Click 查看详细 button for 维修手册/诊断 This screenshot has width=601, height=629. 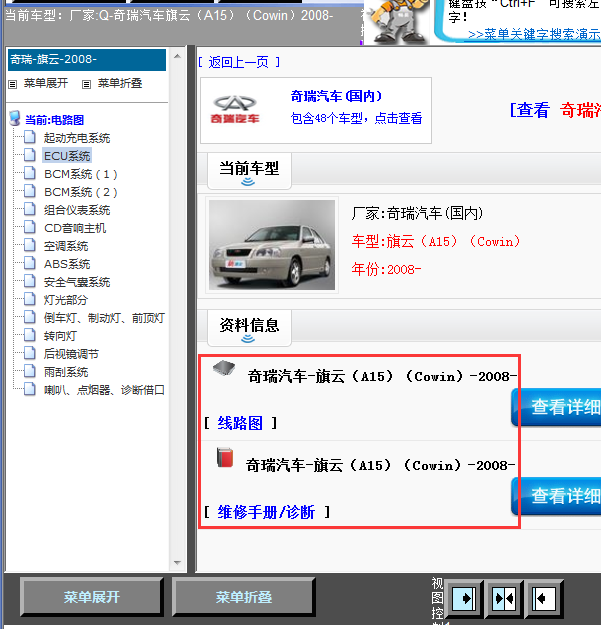tap(556, 496)
